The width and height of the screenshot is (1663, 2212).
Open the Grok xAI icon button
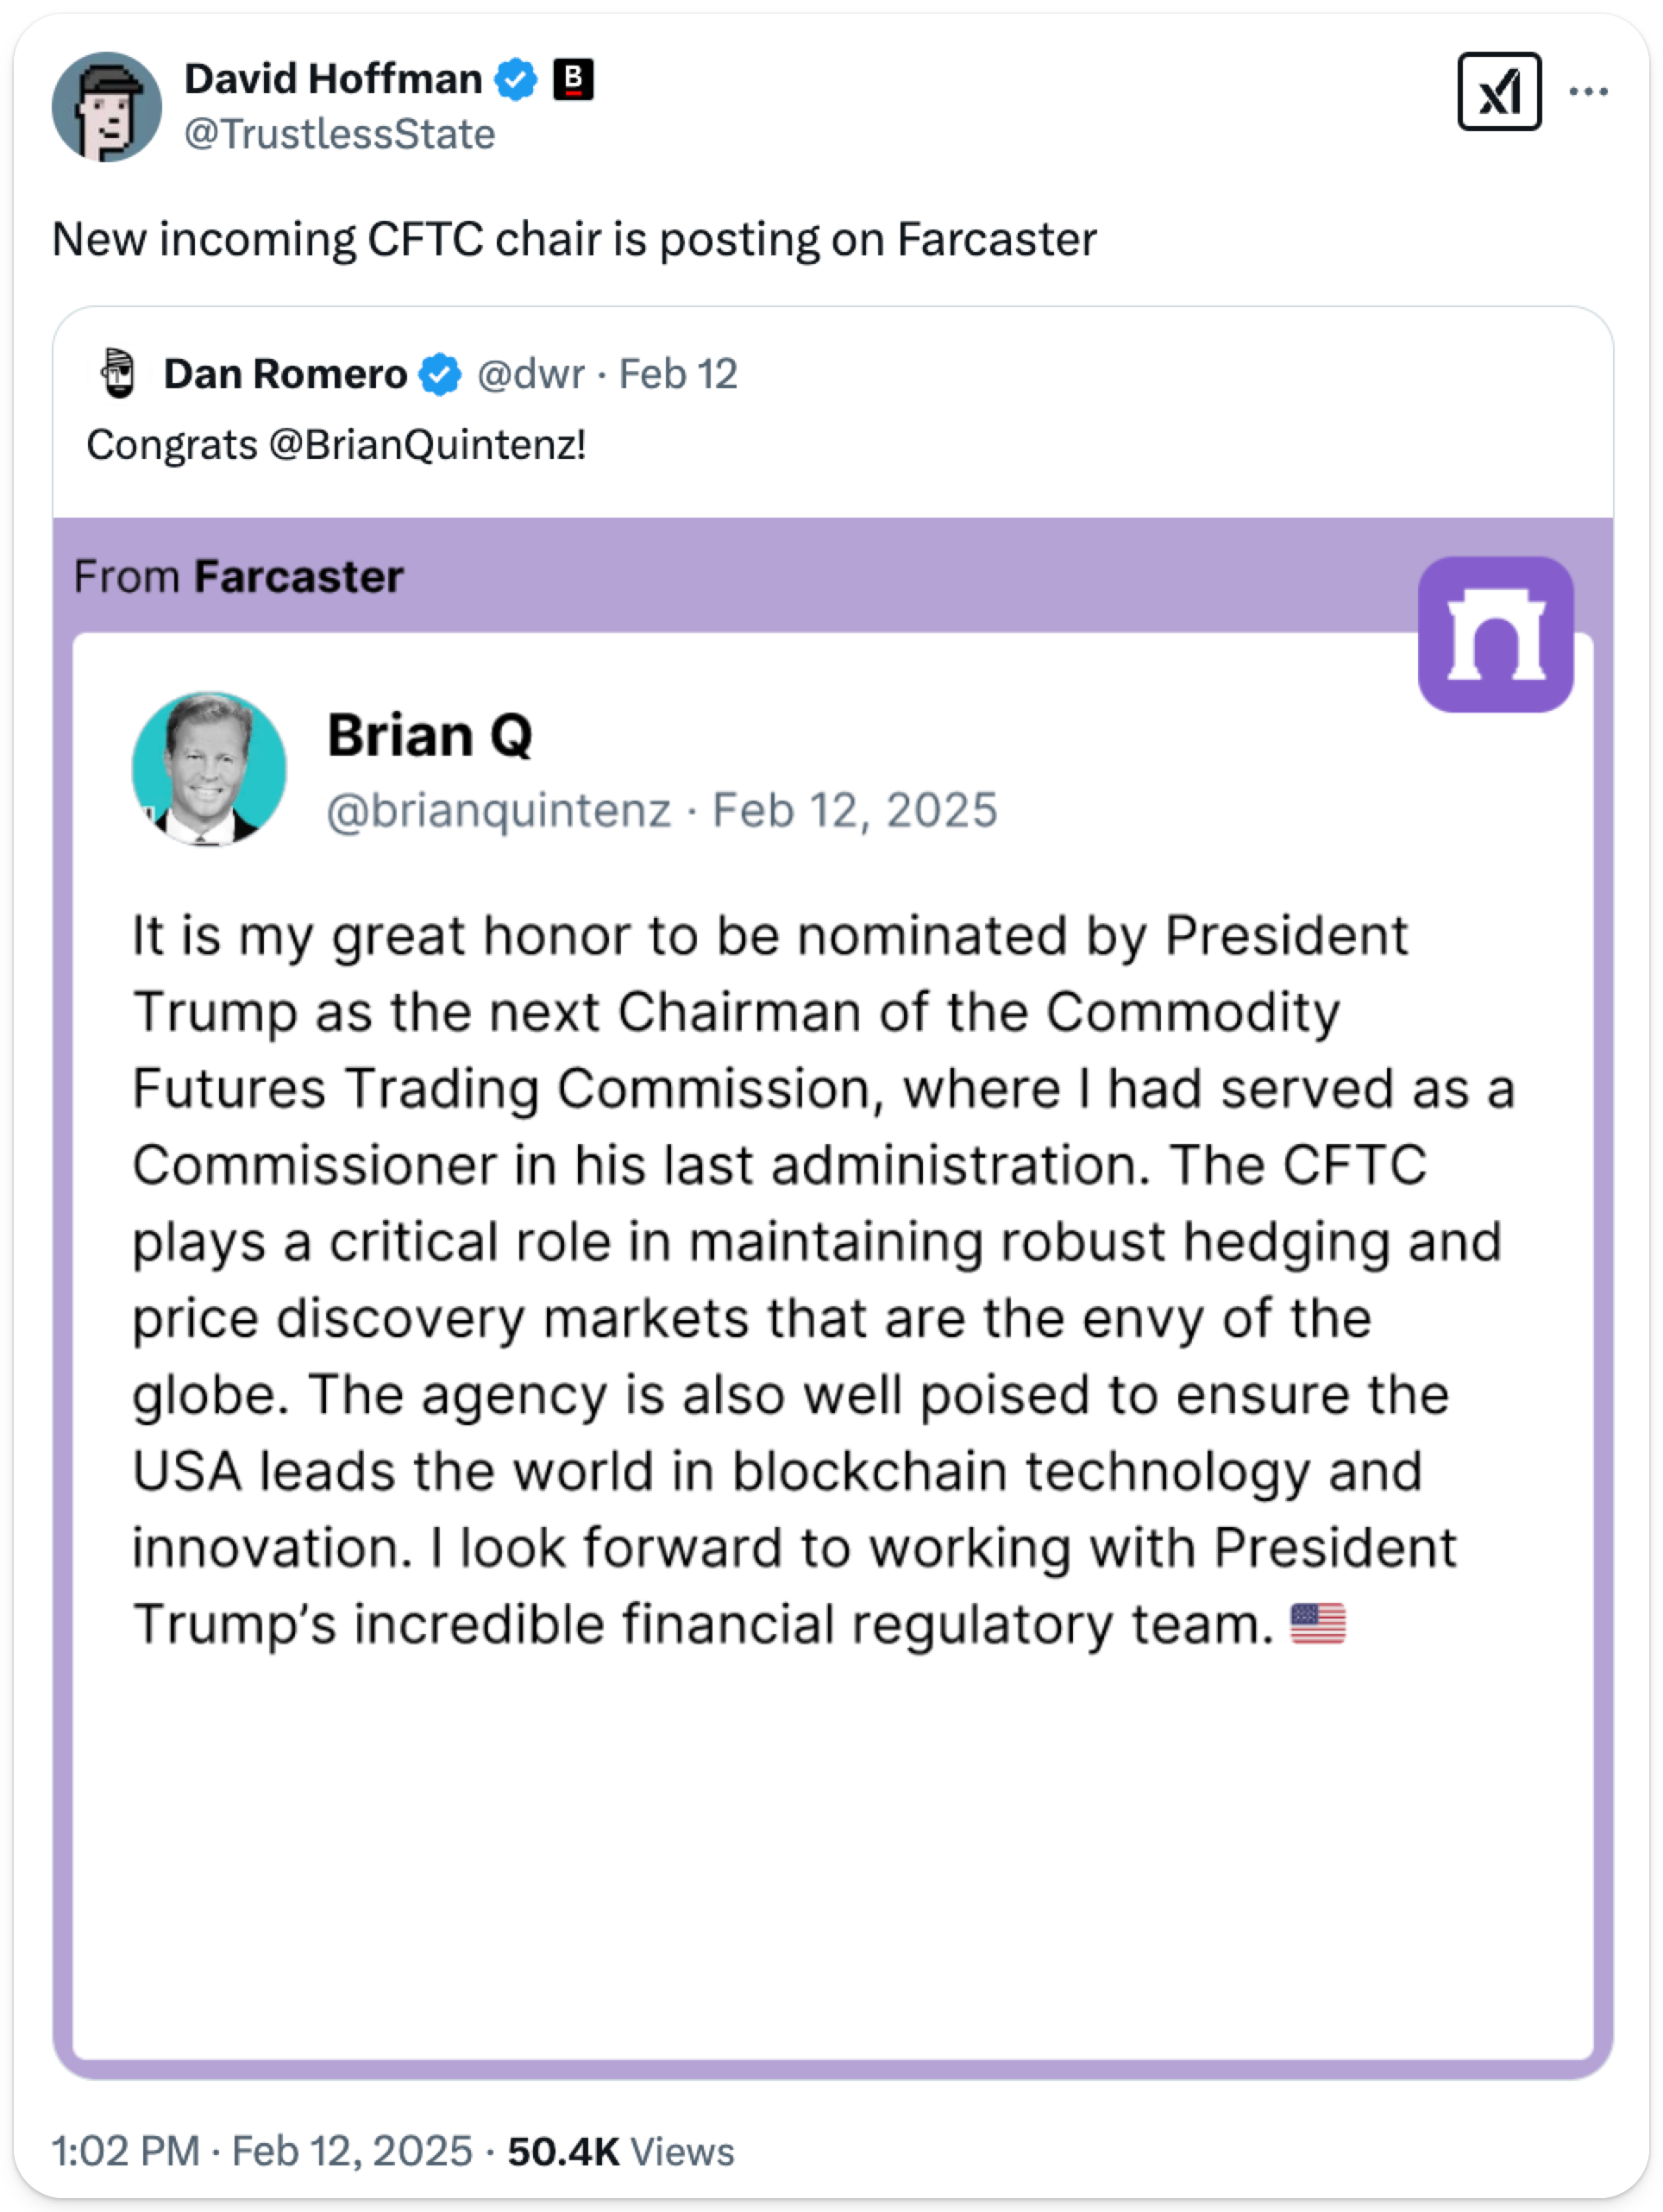[x=1498, y=92]
